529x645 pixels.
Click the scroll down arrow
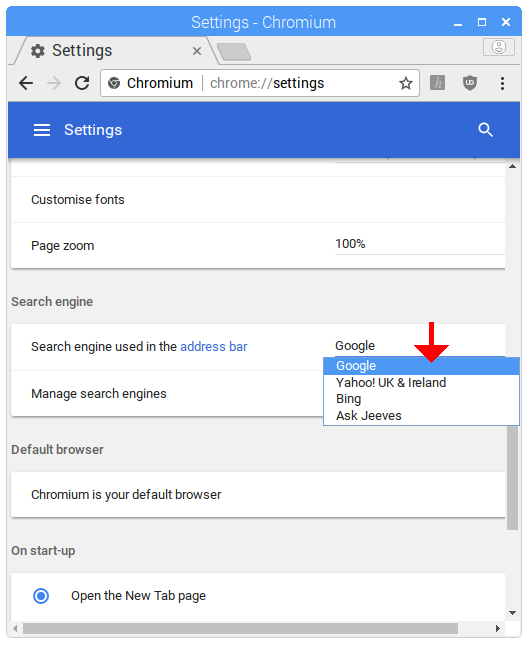click(x=513, y=613)
